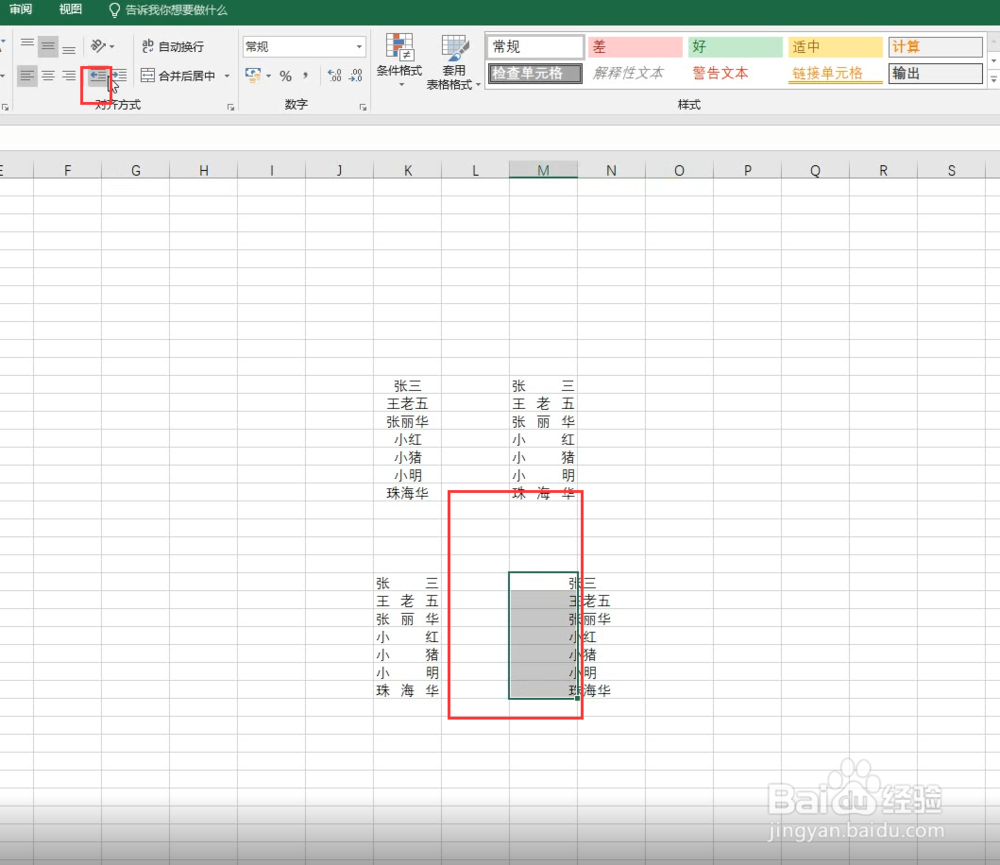Select the 链接单元格 cell style
This screenshot has width=1000, height=865.
click(835, 73)
